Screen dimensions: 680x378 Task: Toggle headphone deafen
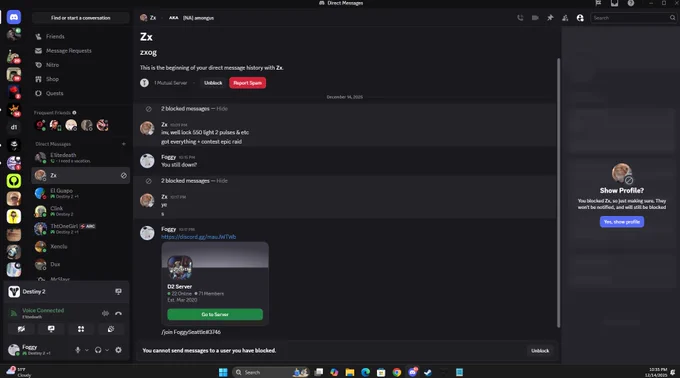tap(98, 350)
